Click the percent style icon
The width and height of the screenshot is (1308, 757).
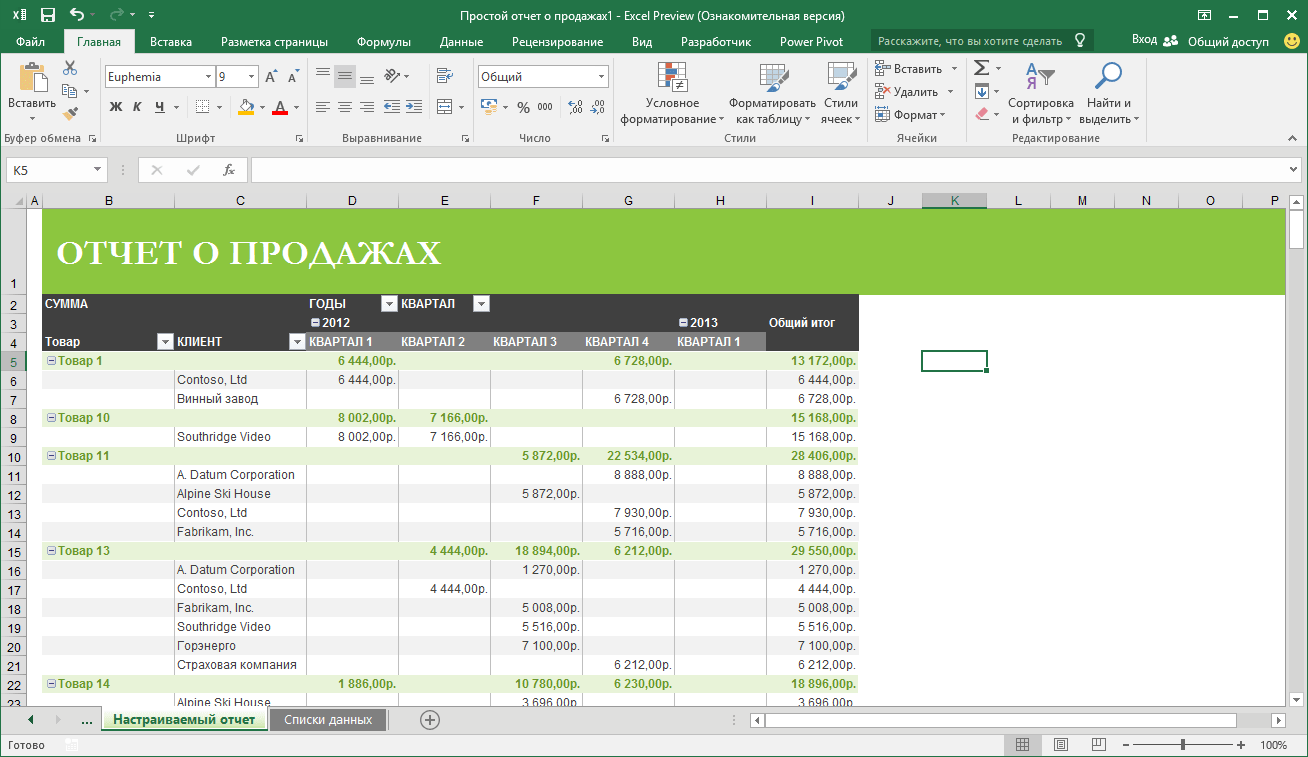(x=523, y=107)
